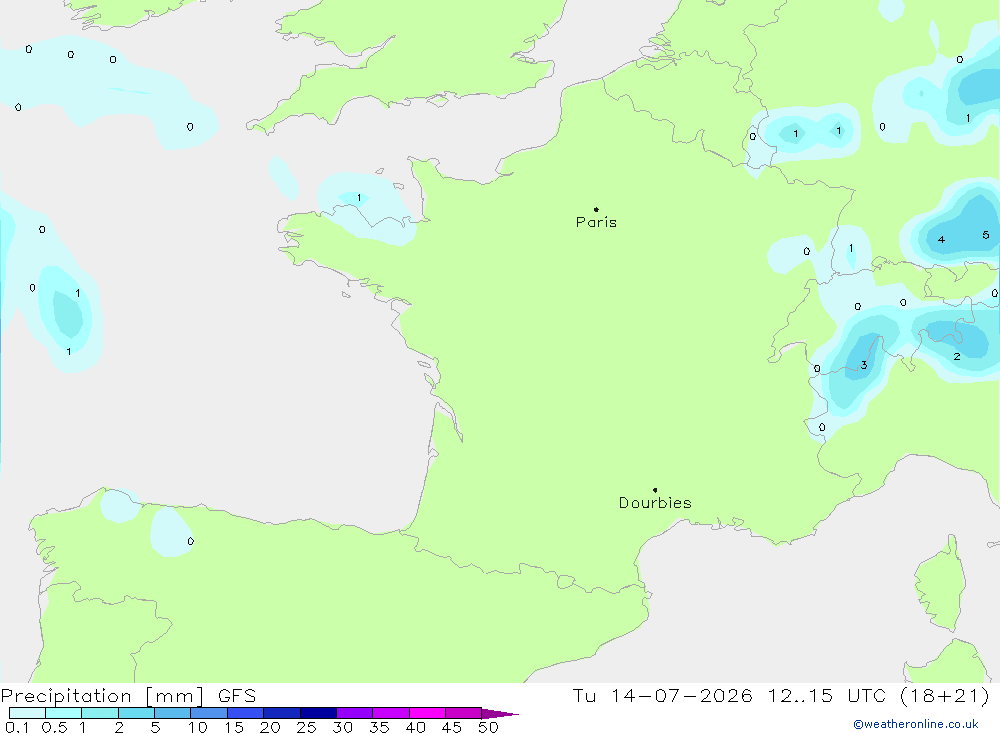Image resolution: width=1000 pixels, height=733 pixels.
Task: Select the Paris city label
Action: (x=596, y=222)
